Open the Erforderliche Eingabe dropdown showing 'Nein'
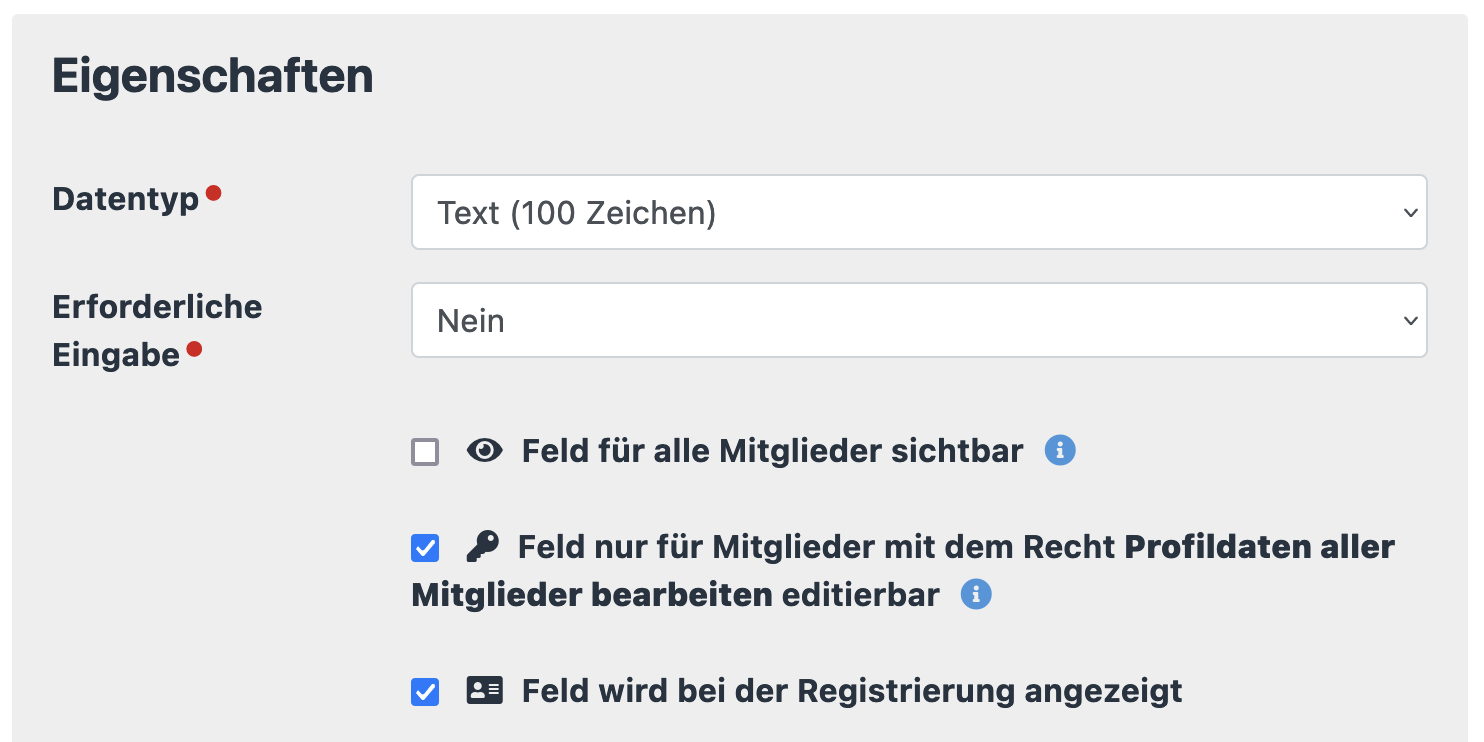Viewport: 1484px width, 742px height. (918, 321)
